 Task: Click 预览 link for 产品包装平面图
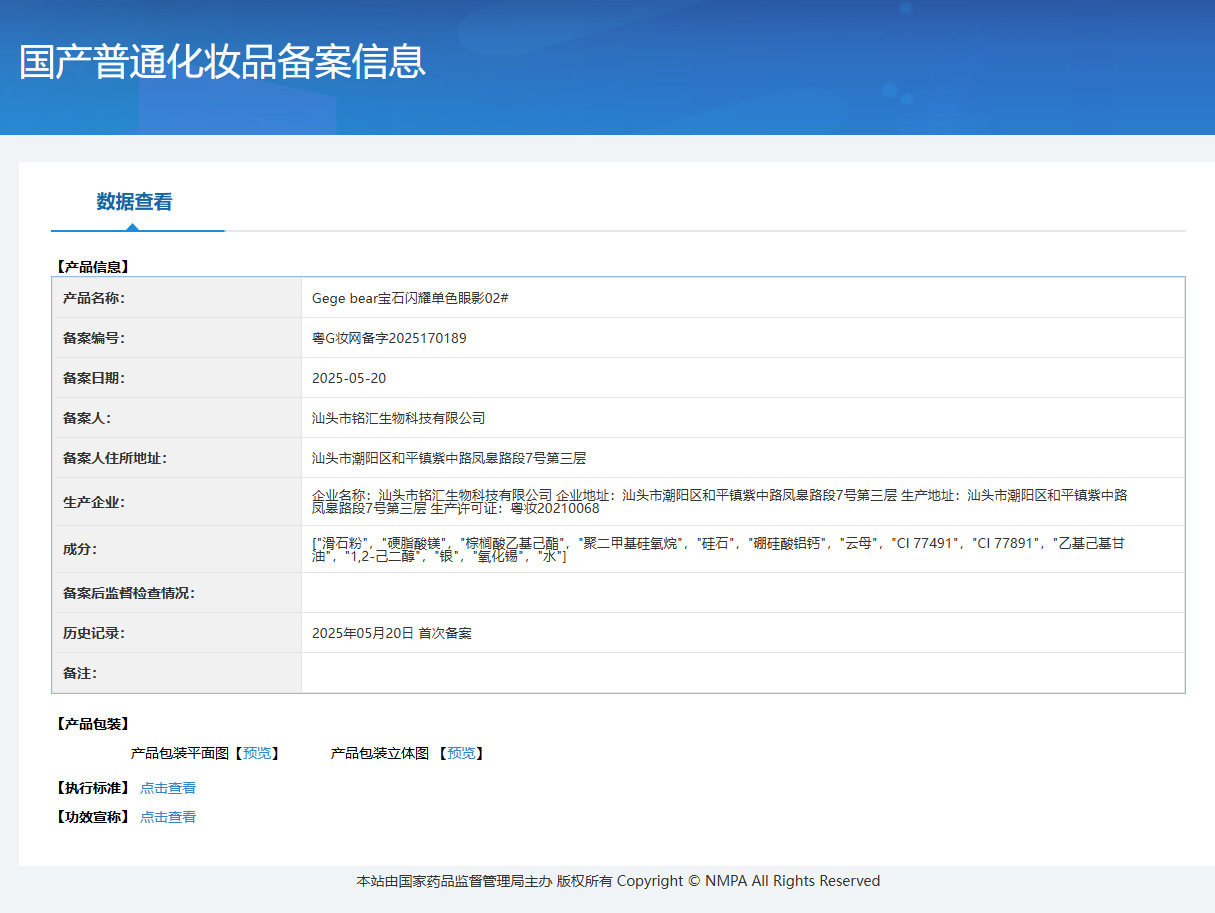pos(257,753)
